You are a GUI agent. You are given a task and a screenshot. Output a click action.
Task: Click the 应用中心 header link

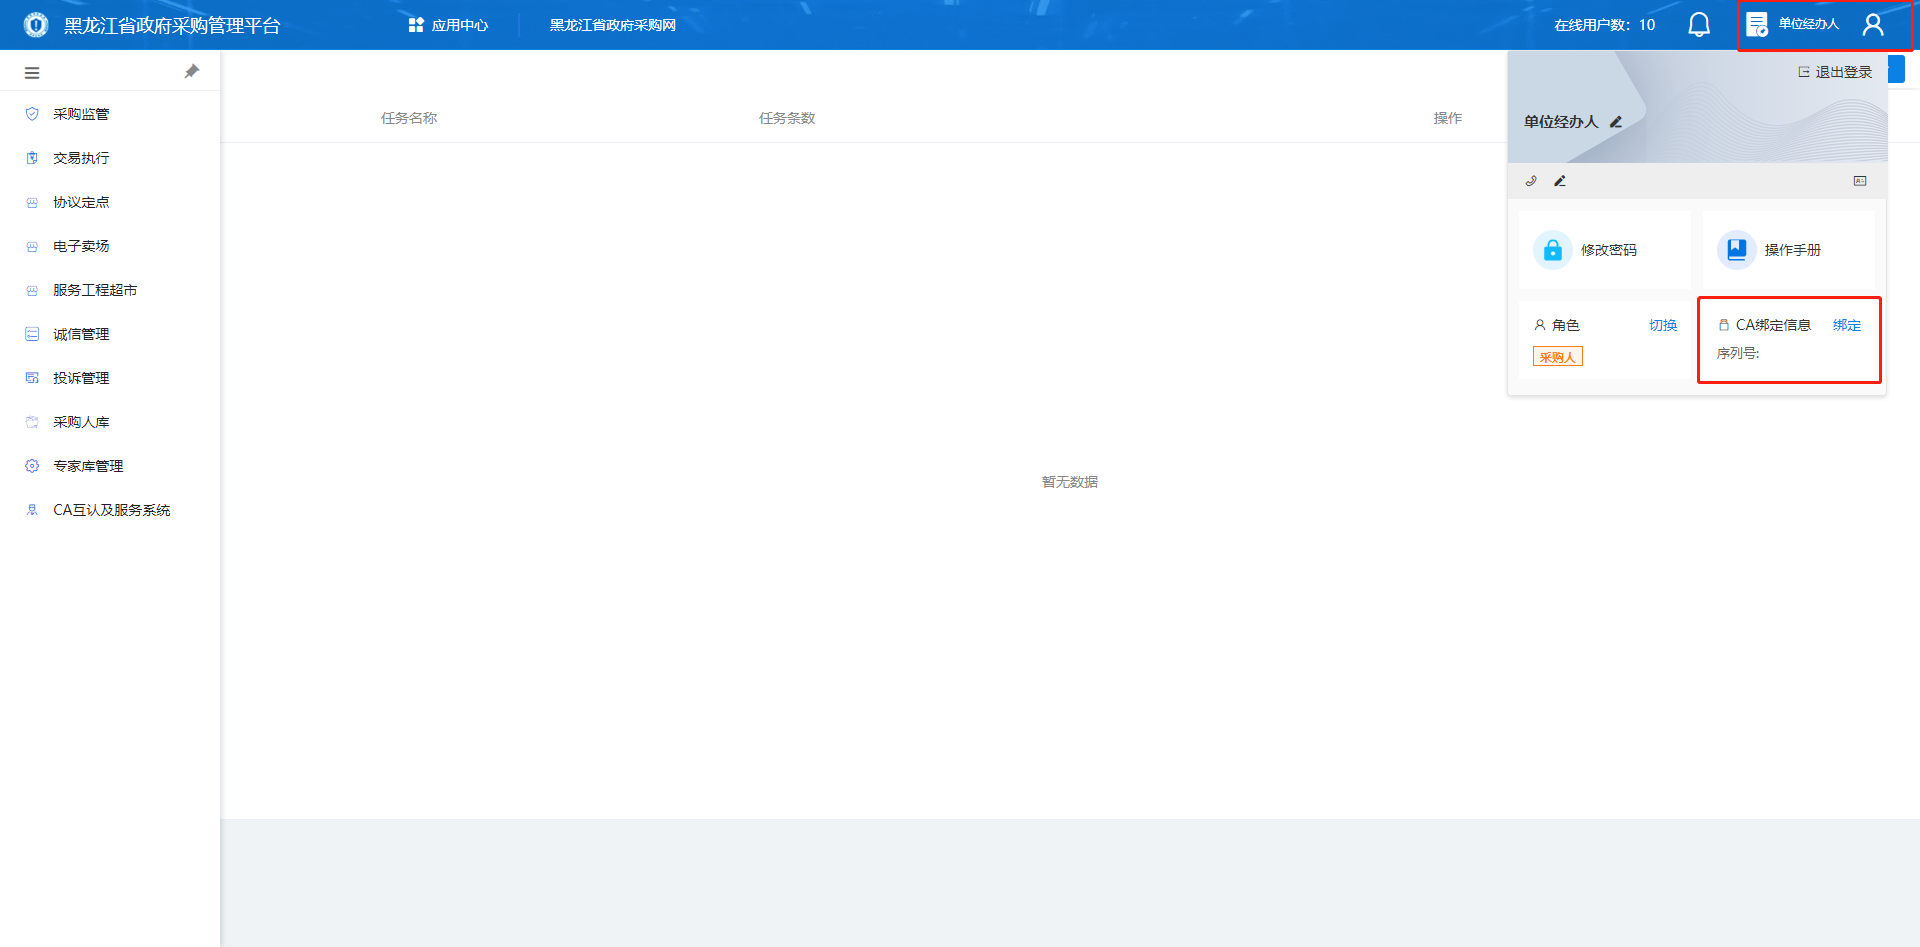pos(460,25)
